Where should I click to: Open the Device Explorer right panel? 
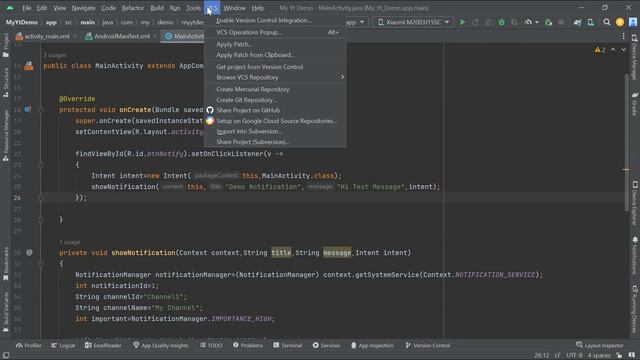pyautogui.click(x=634, y=202)
